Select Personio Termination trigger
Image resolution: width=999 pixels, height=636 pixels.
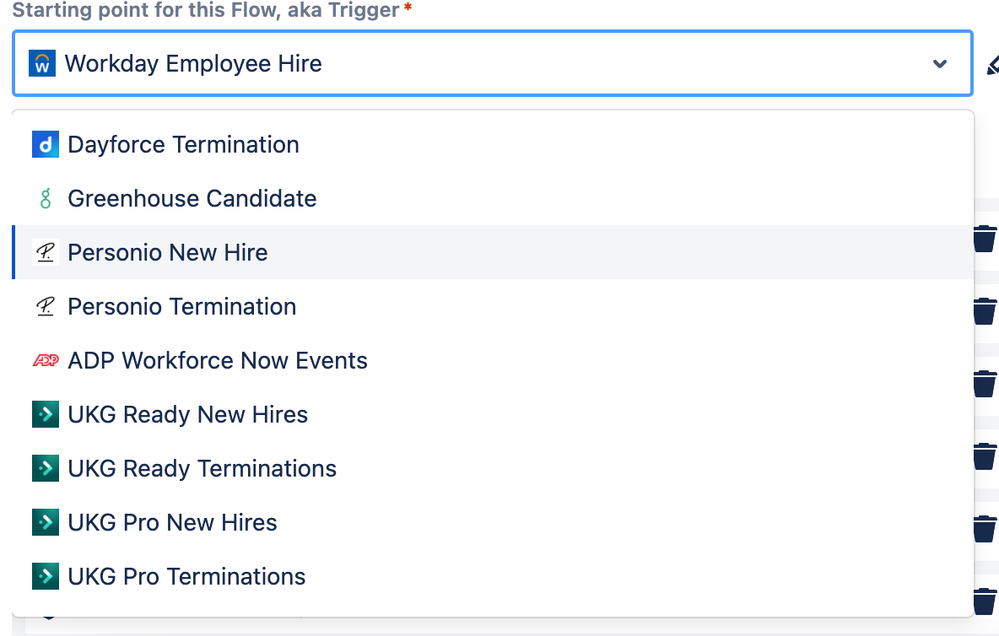tap(182, 307)
